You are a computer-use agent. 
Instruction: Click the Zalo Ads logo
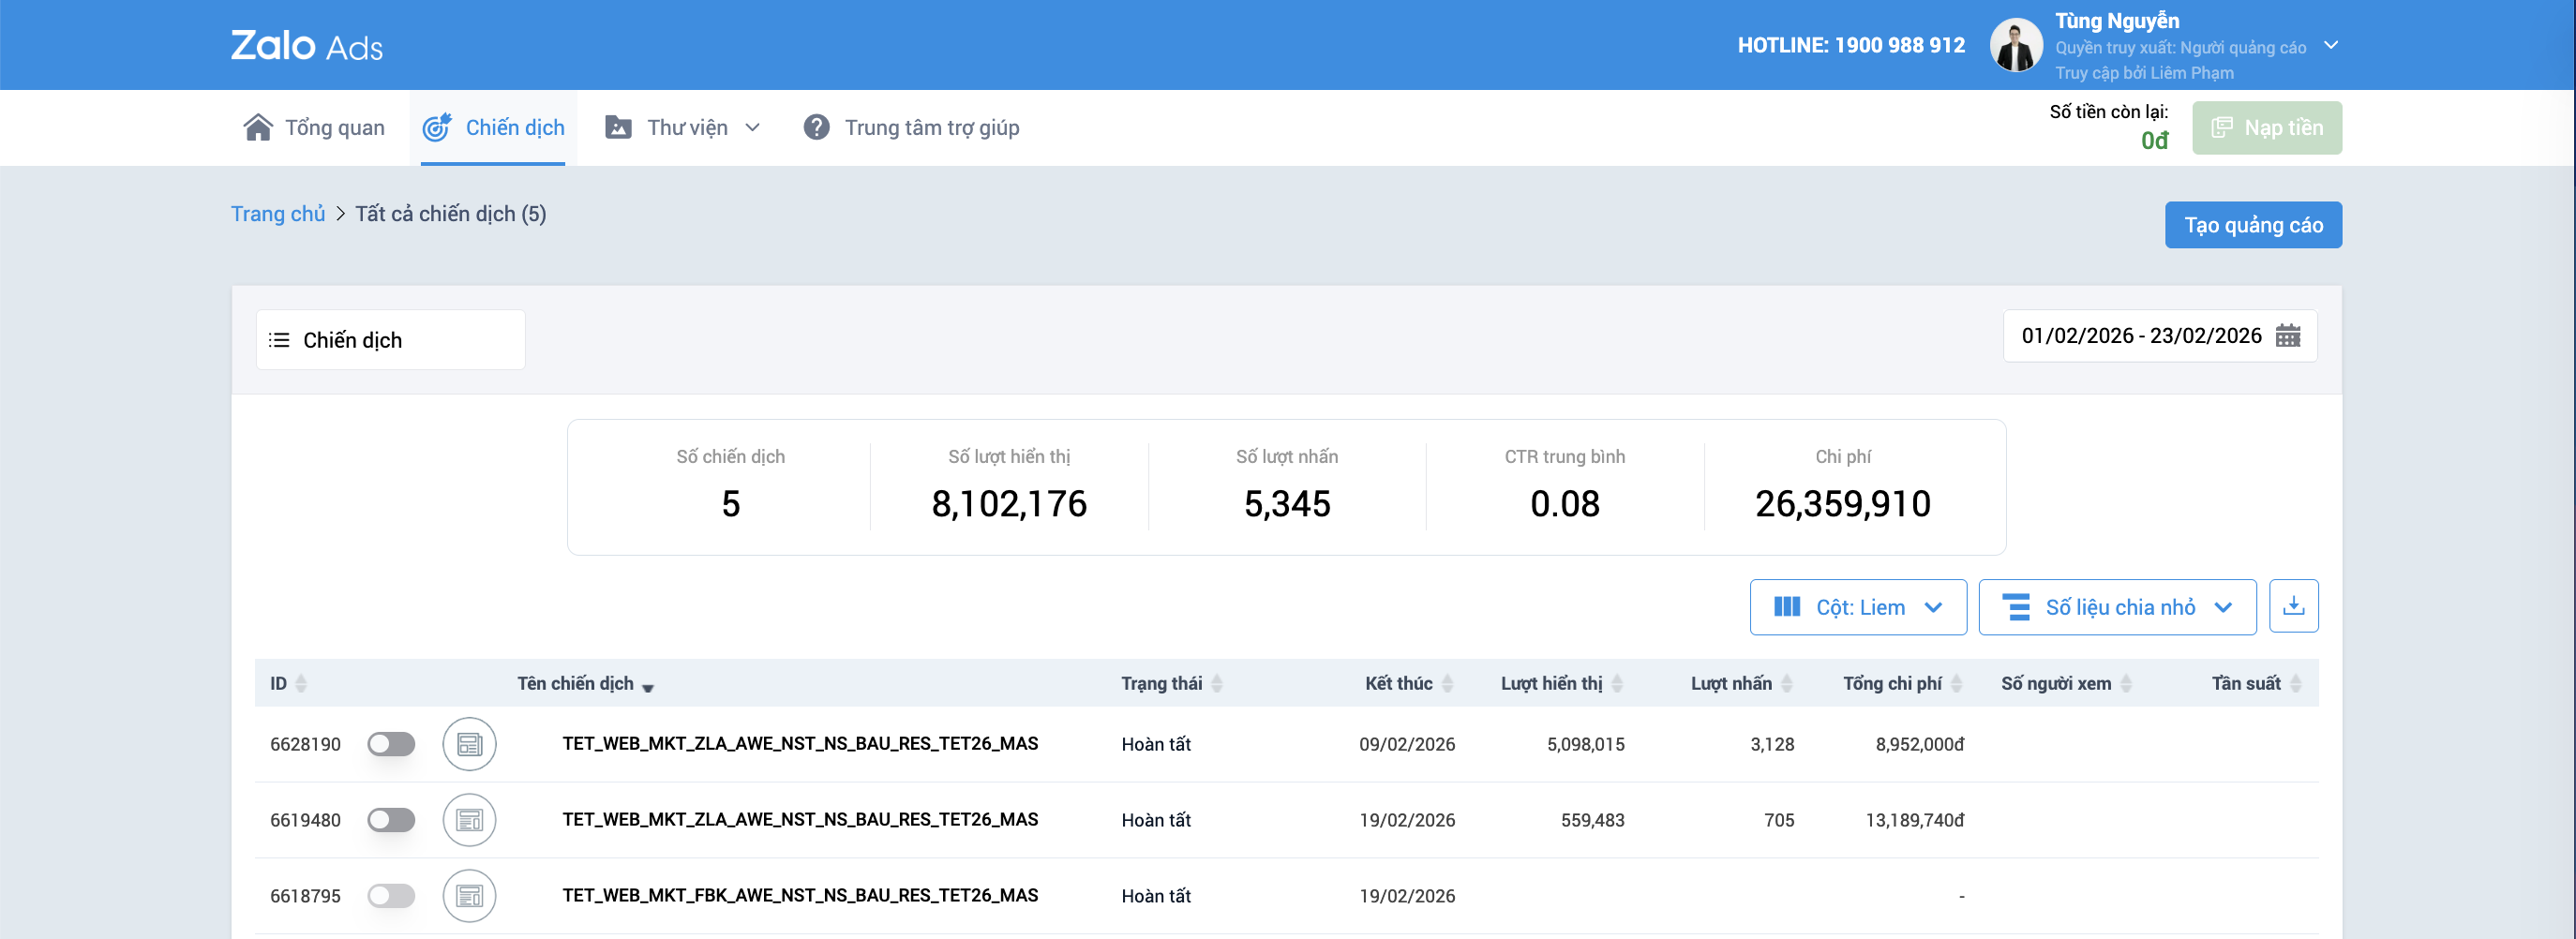click(306, 46)
